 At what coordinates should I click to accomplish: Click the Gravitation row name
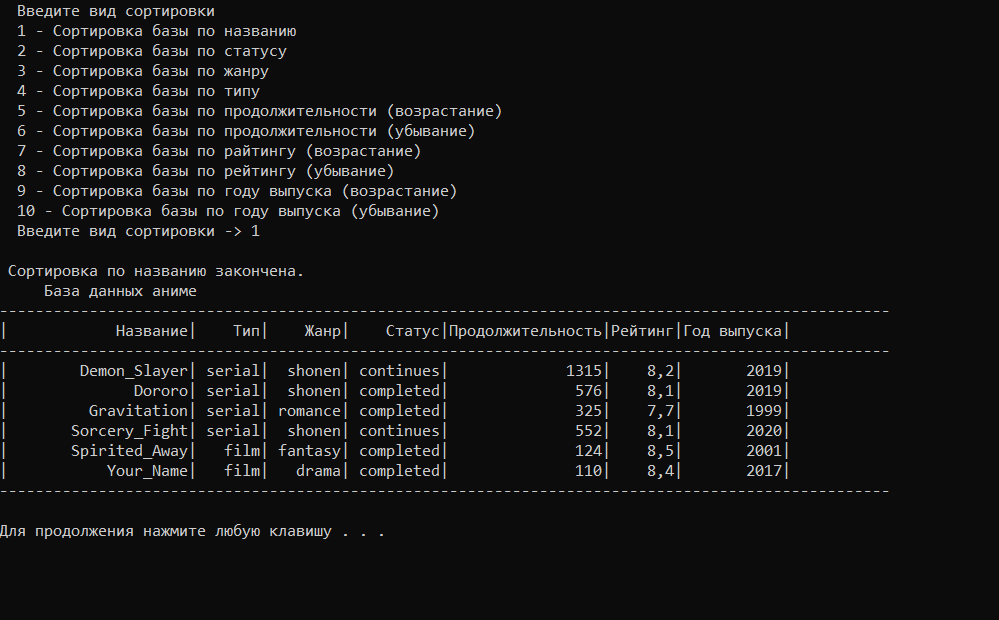pyautogui.click(x=138, y=411)
